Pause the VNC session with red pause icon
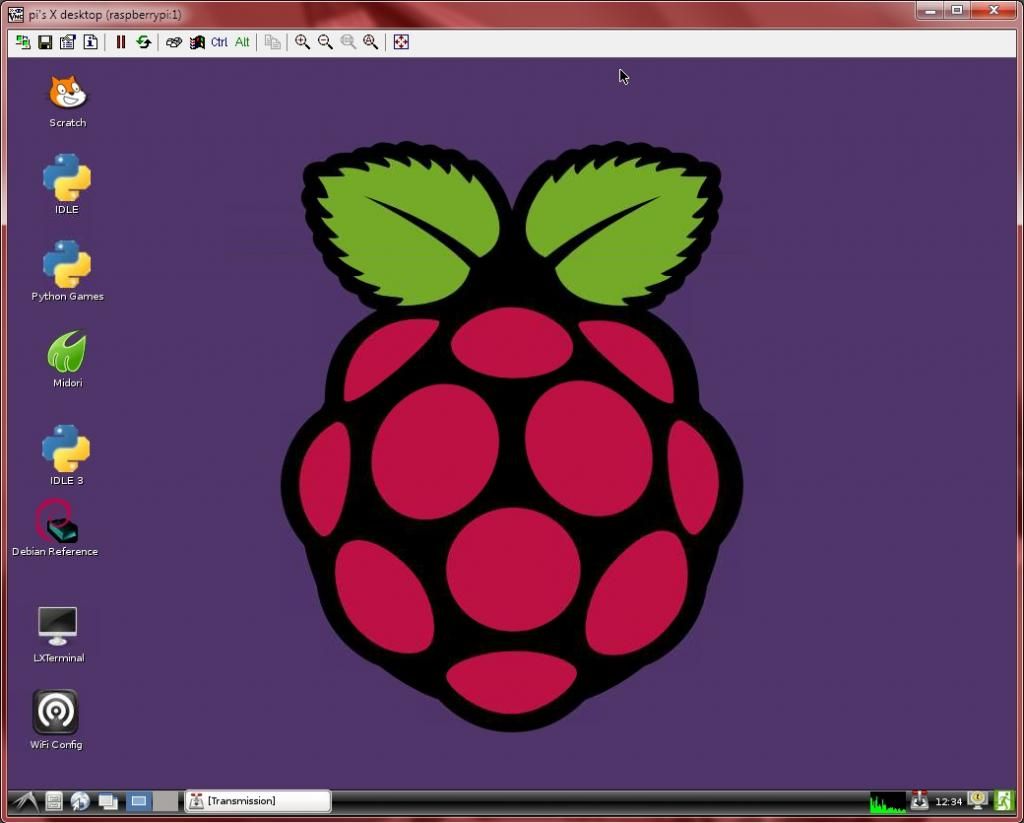 (121, 42)
